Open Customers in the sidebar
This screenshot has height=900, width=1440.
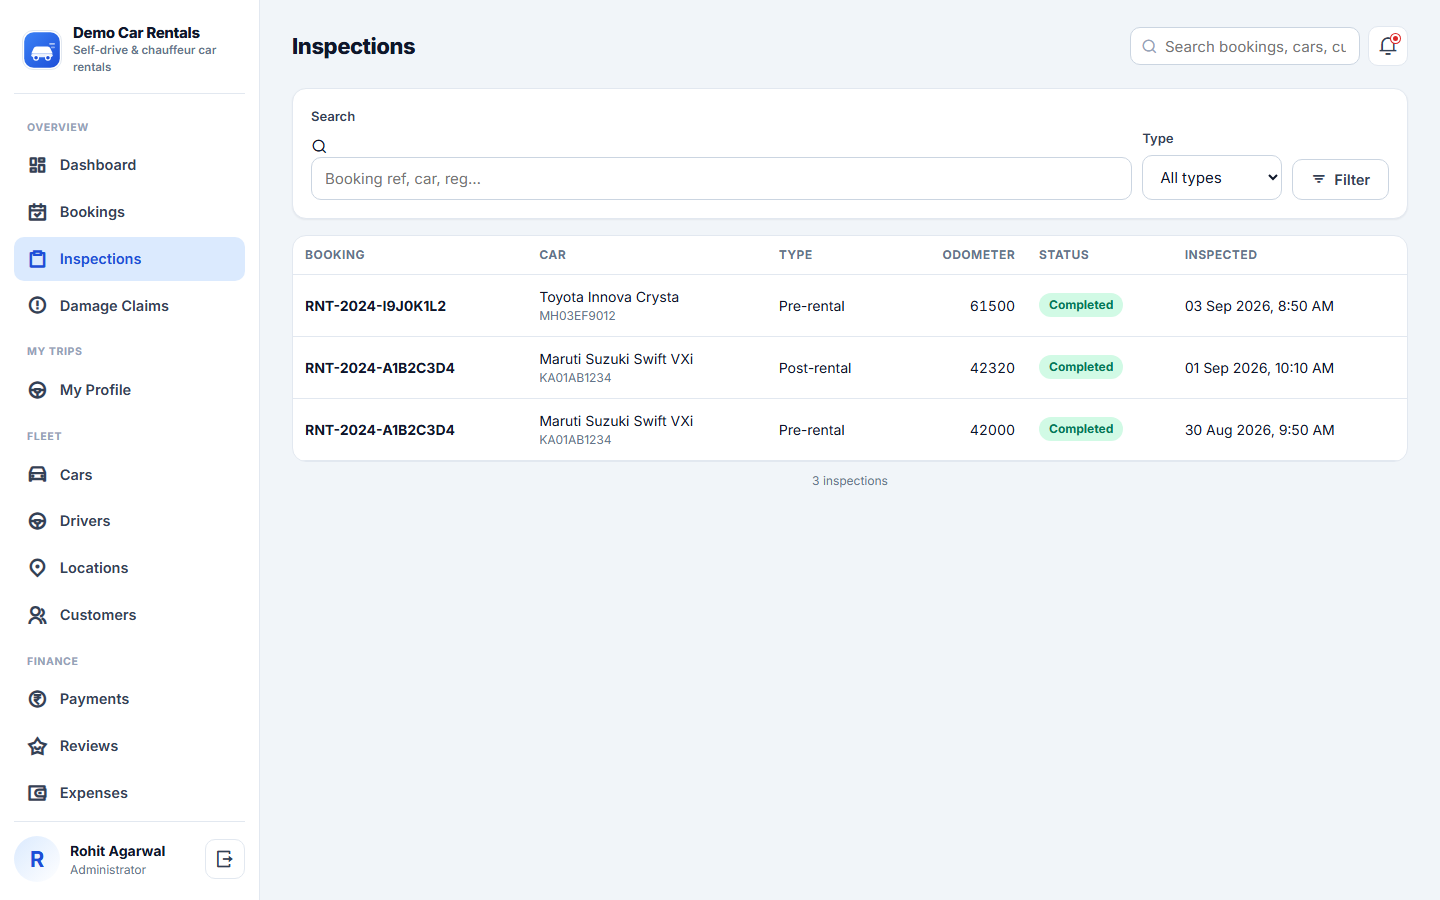pos(129,615)
